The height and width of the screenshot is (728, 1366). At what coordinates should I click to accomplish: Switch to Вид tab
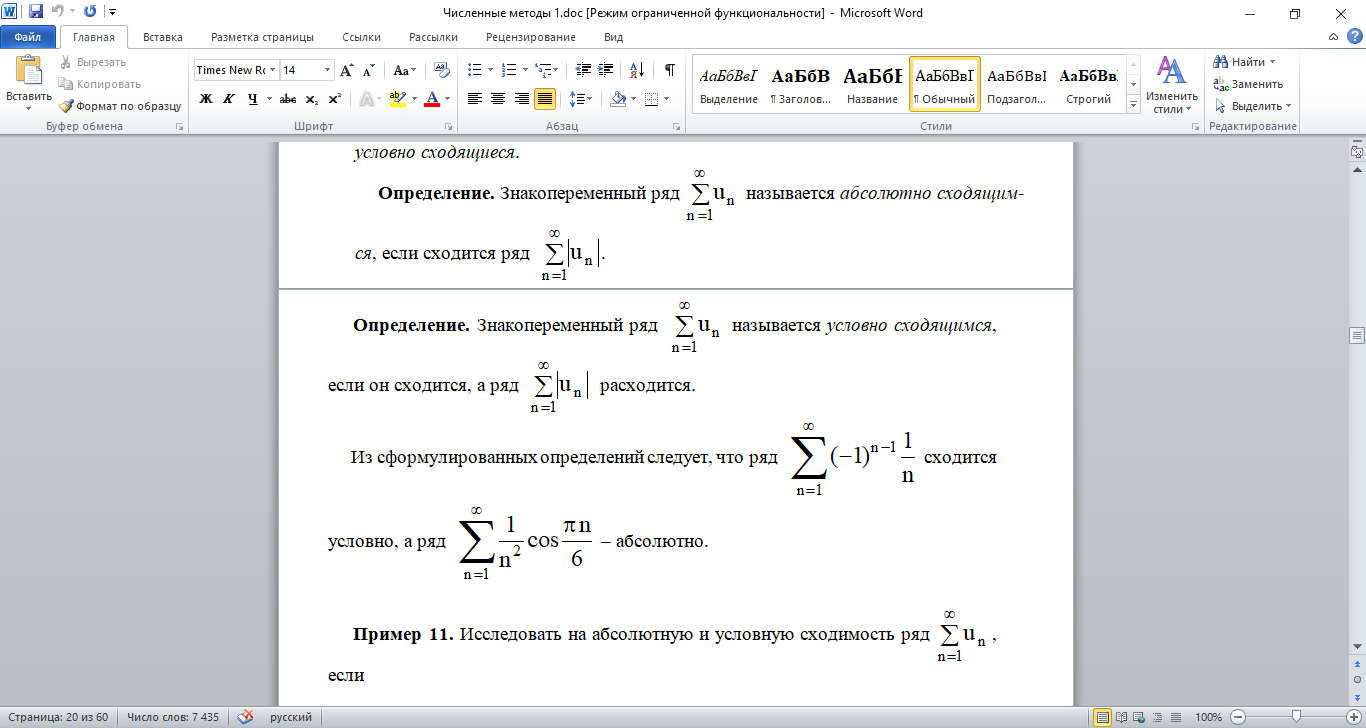pos(614,37)
